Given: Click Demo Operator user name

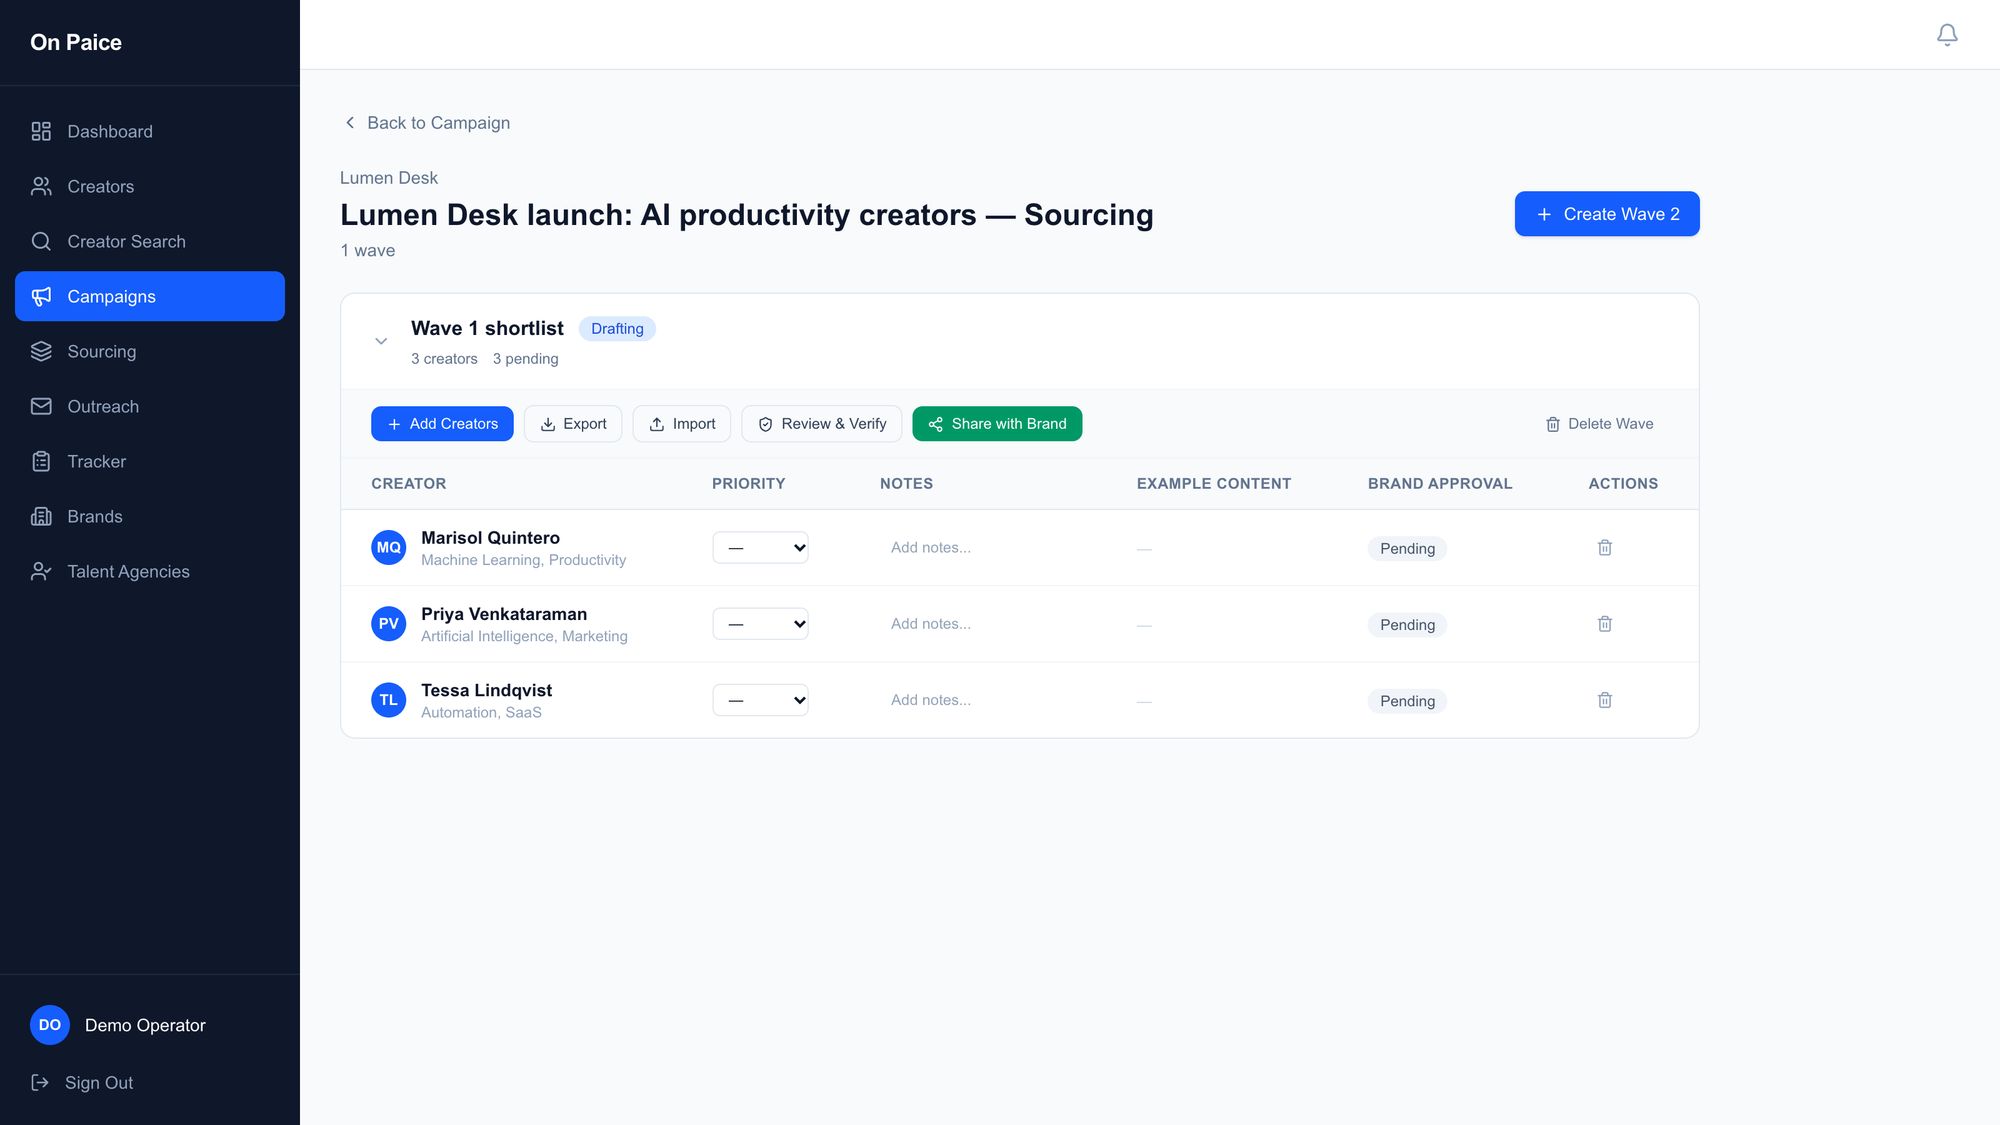Looking at the screenshot, I should [145, 1025].
